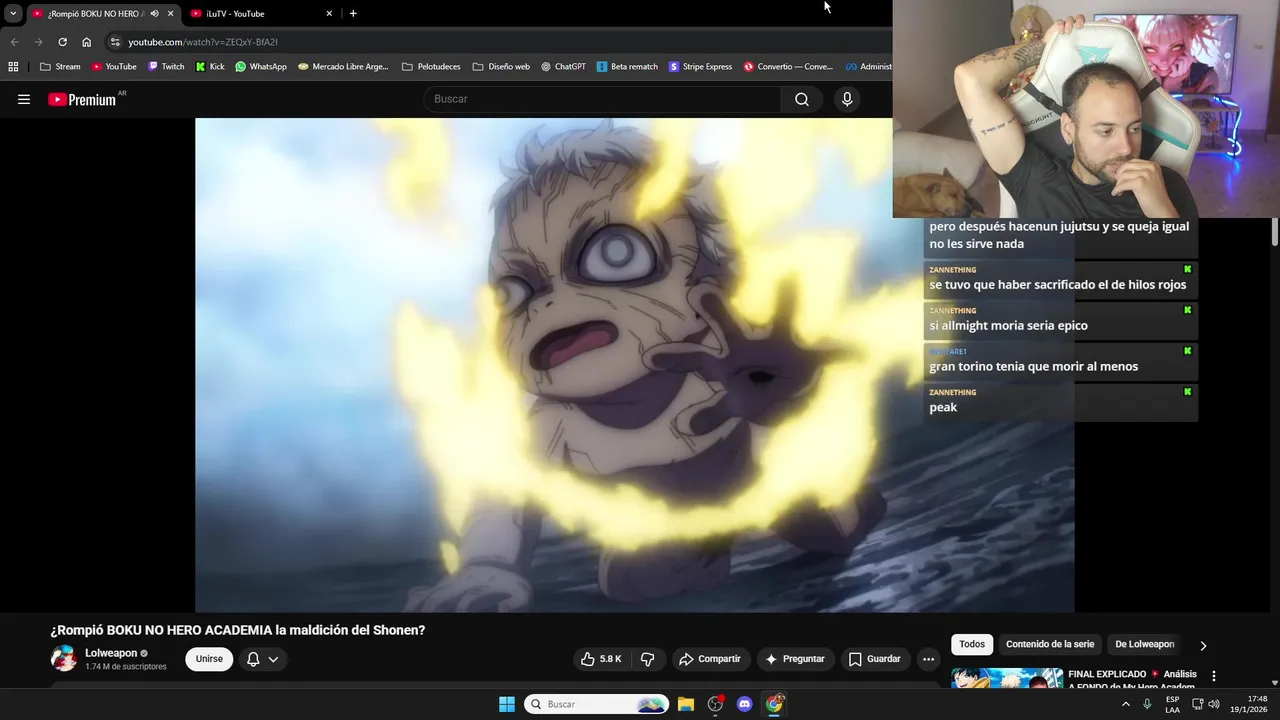Mute the tab via speaker icon
The image size is (1280, 720).
[x=154, y=13]
